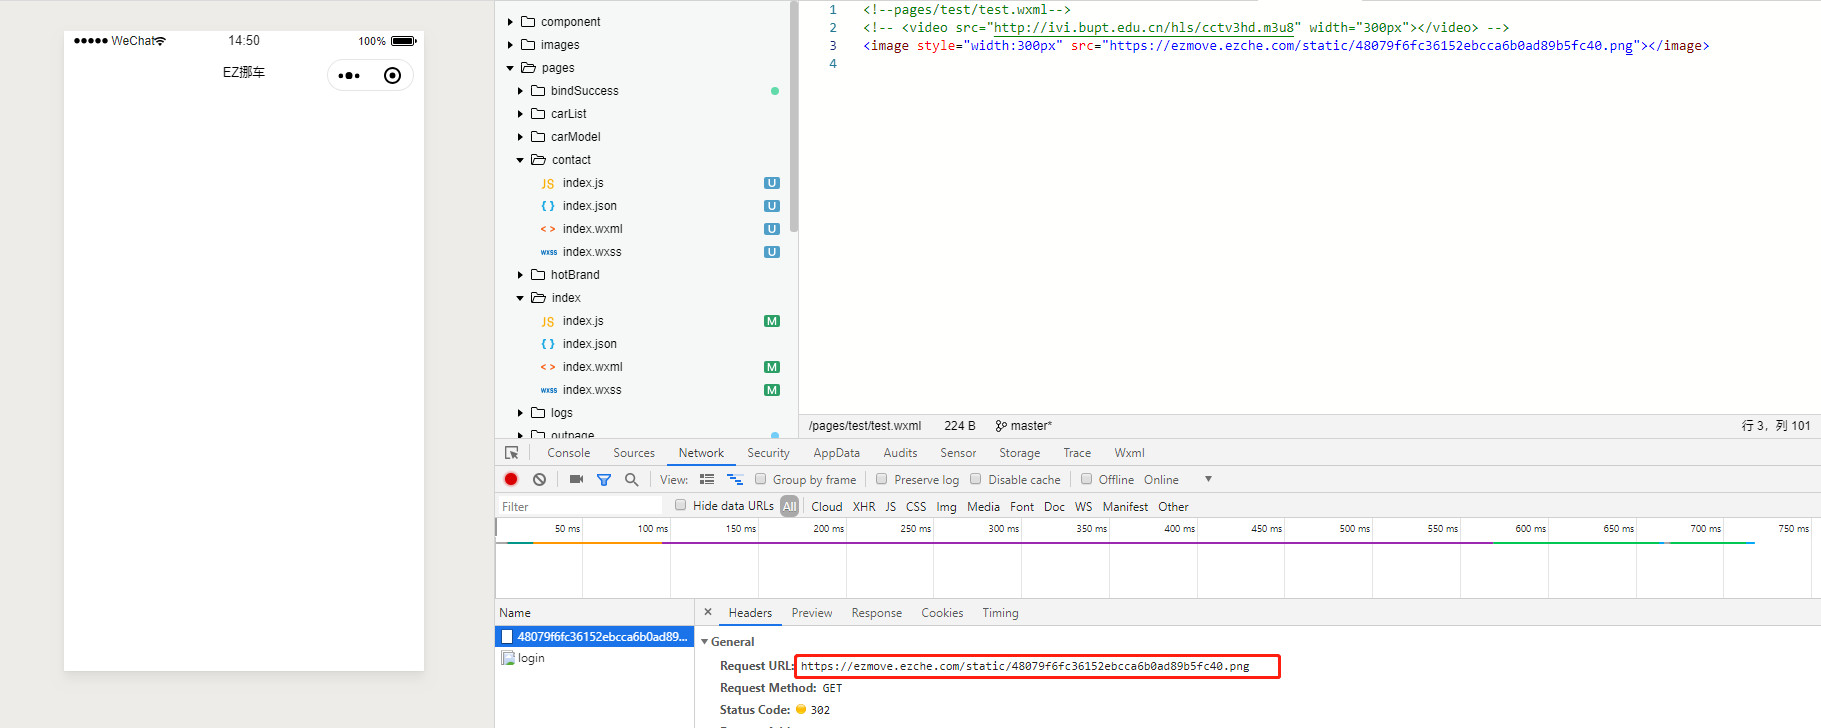This screenshot has width=1821, height=728.
Task: Expand the images folder
Action: (x=510, y=45)
